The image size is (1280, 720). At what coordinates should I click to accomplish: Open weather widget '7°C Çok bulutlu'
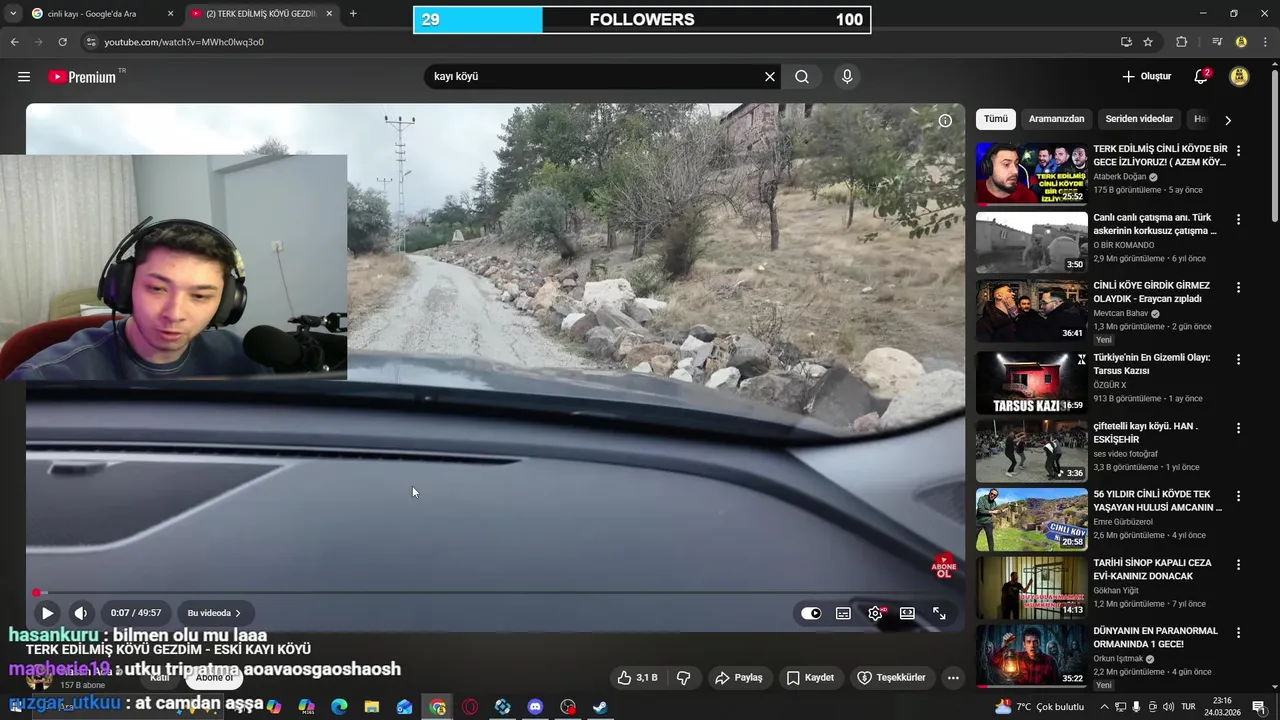pyautogui.click(x=1040, y=707)
